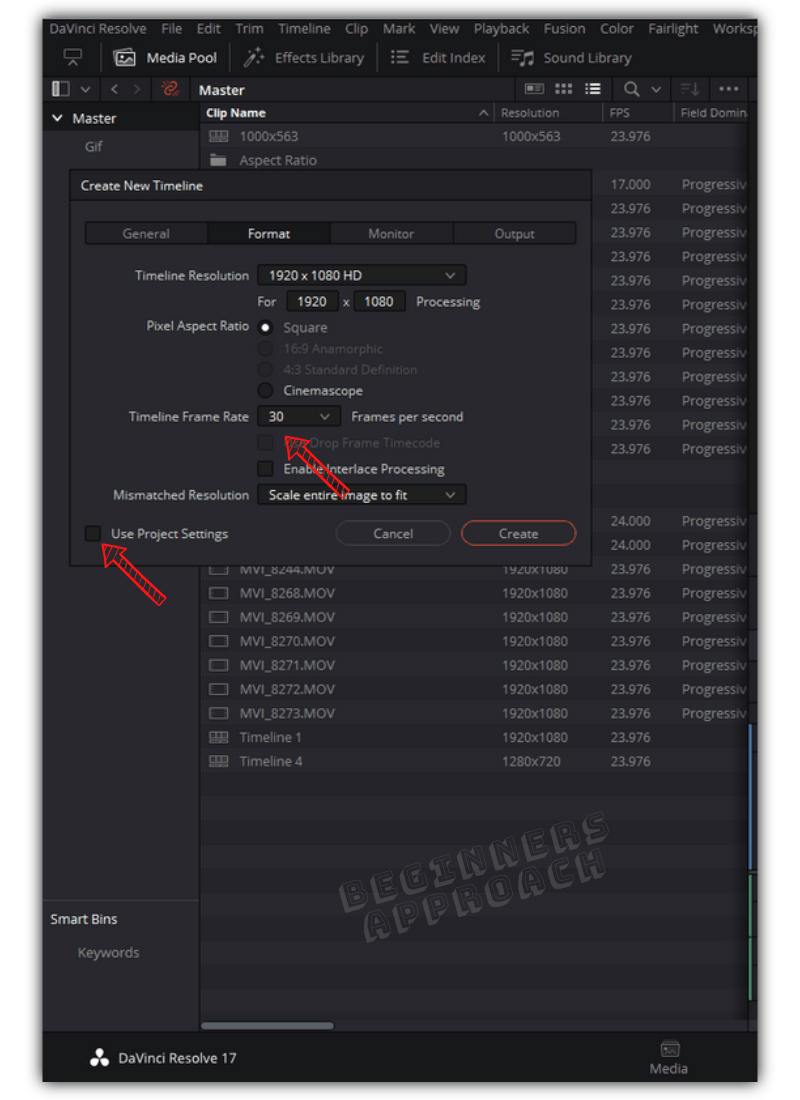Click the Keywords smart bin
The width and height of the screenshot is (800, 1100).
tap(108, 953)
